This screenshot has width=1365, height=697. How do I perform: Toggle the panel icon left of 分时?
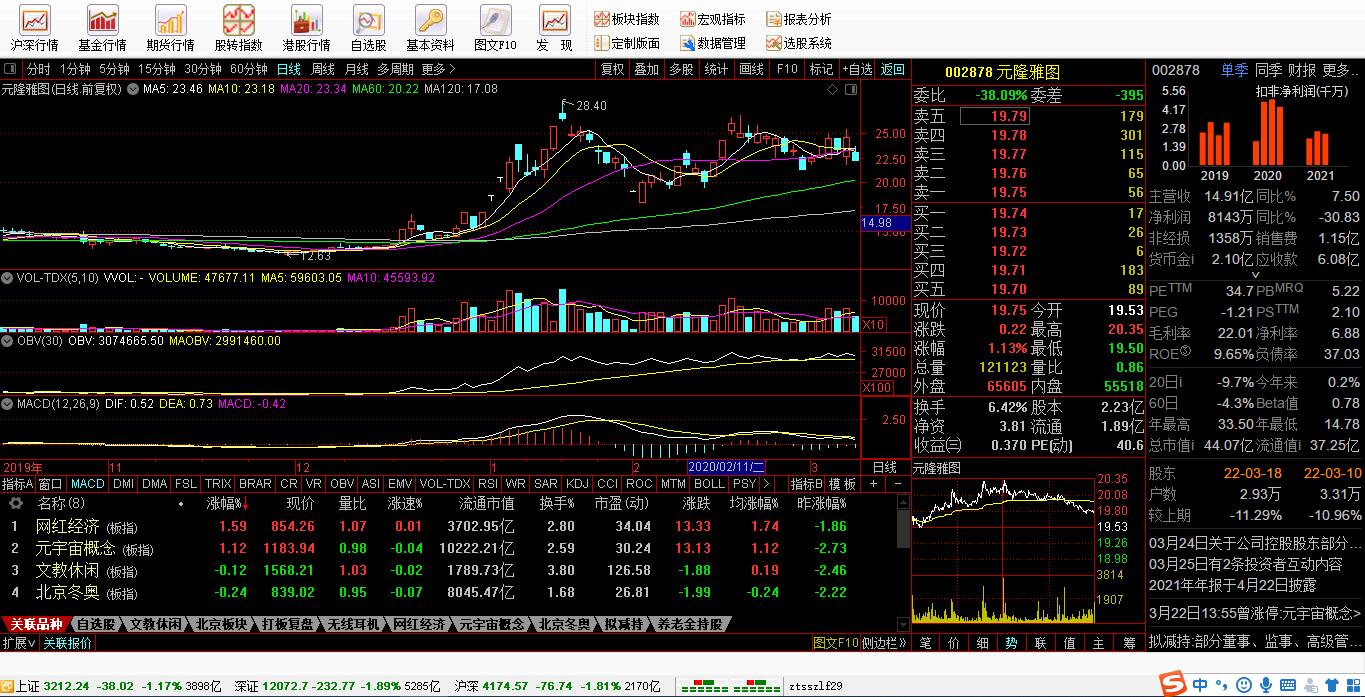coord(10,69)
